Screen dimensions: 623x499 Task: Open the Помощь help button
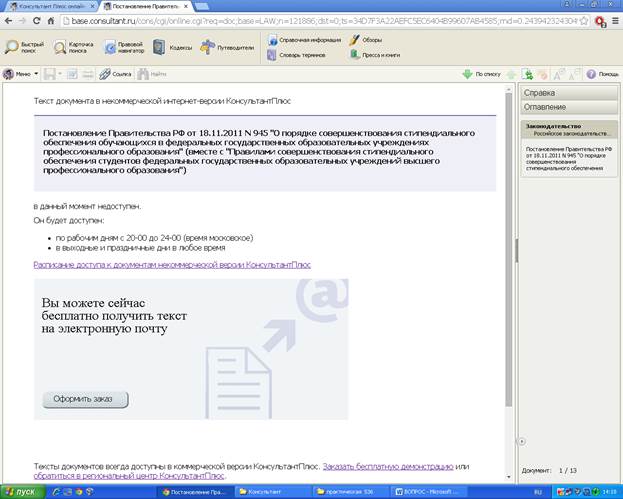[603, 74]
